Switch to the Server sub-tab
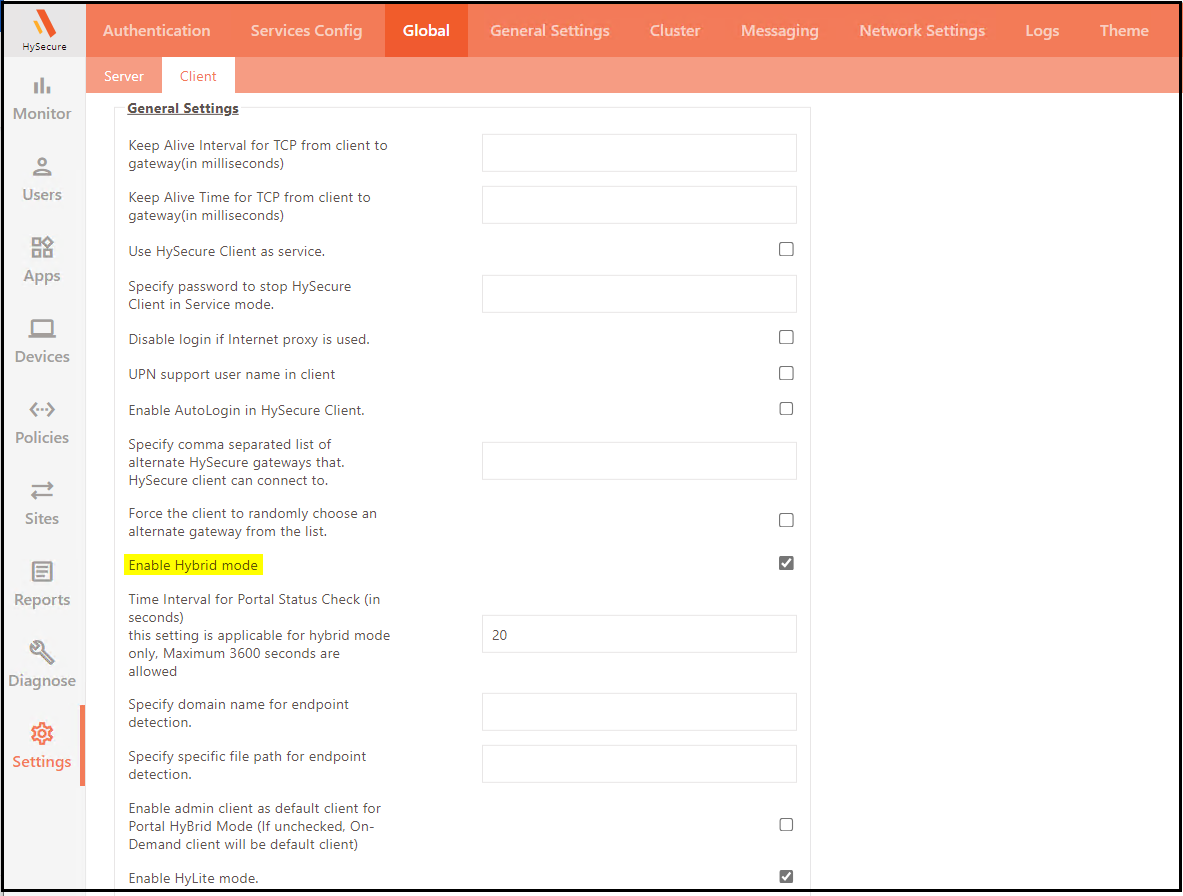The width and height of the screenshot is (1183, 896). (x=124, y=76)
